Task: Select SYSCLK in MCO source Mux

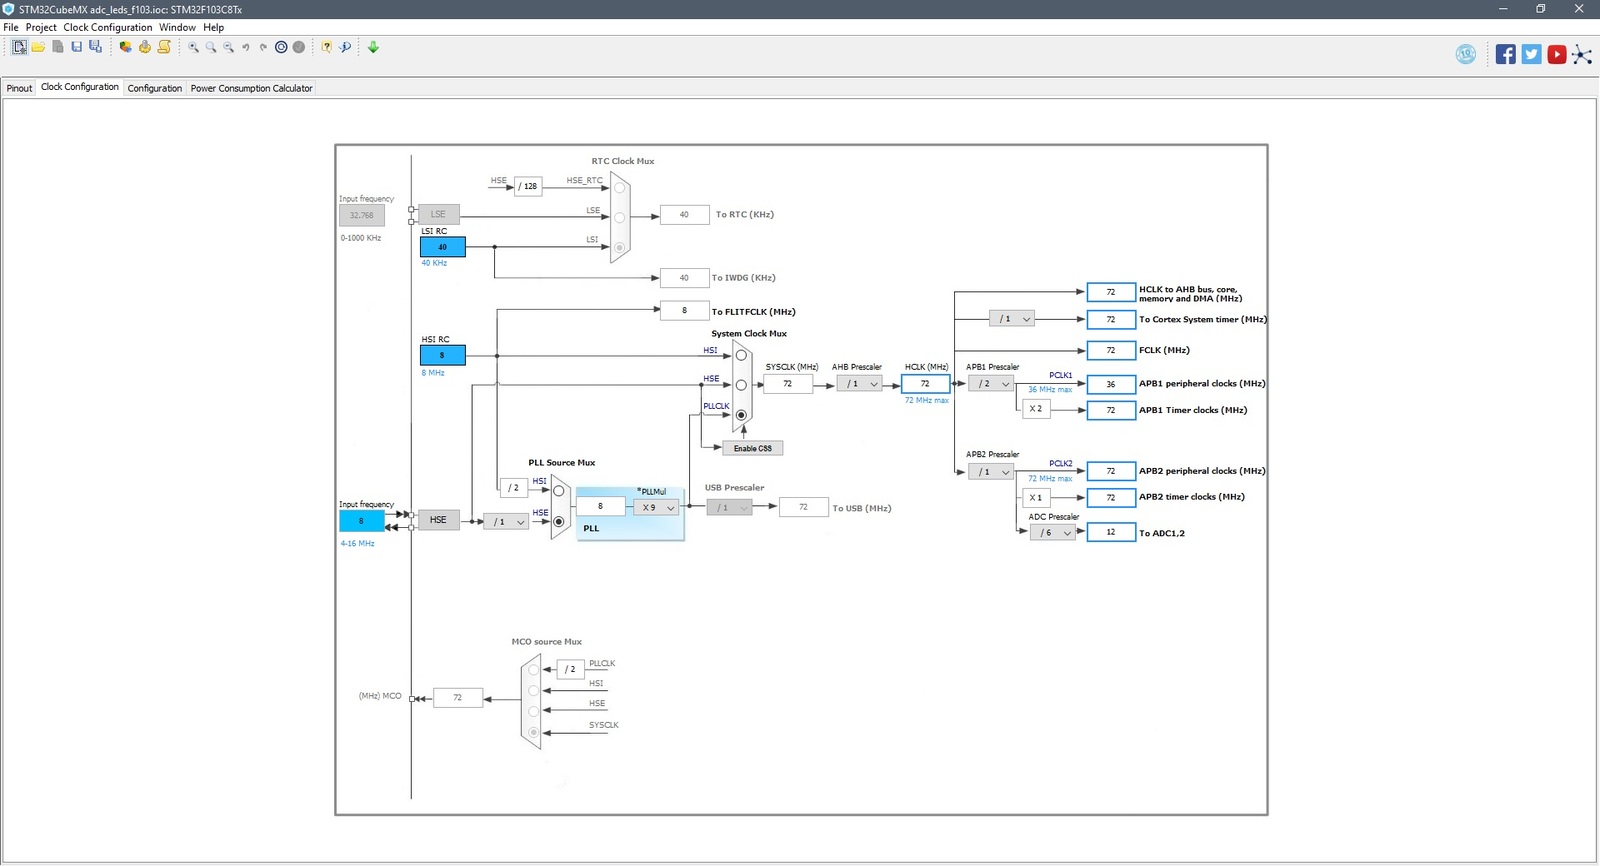Action: coord(534,732)
